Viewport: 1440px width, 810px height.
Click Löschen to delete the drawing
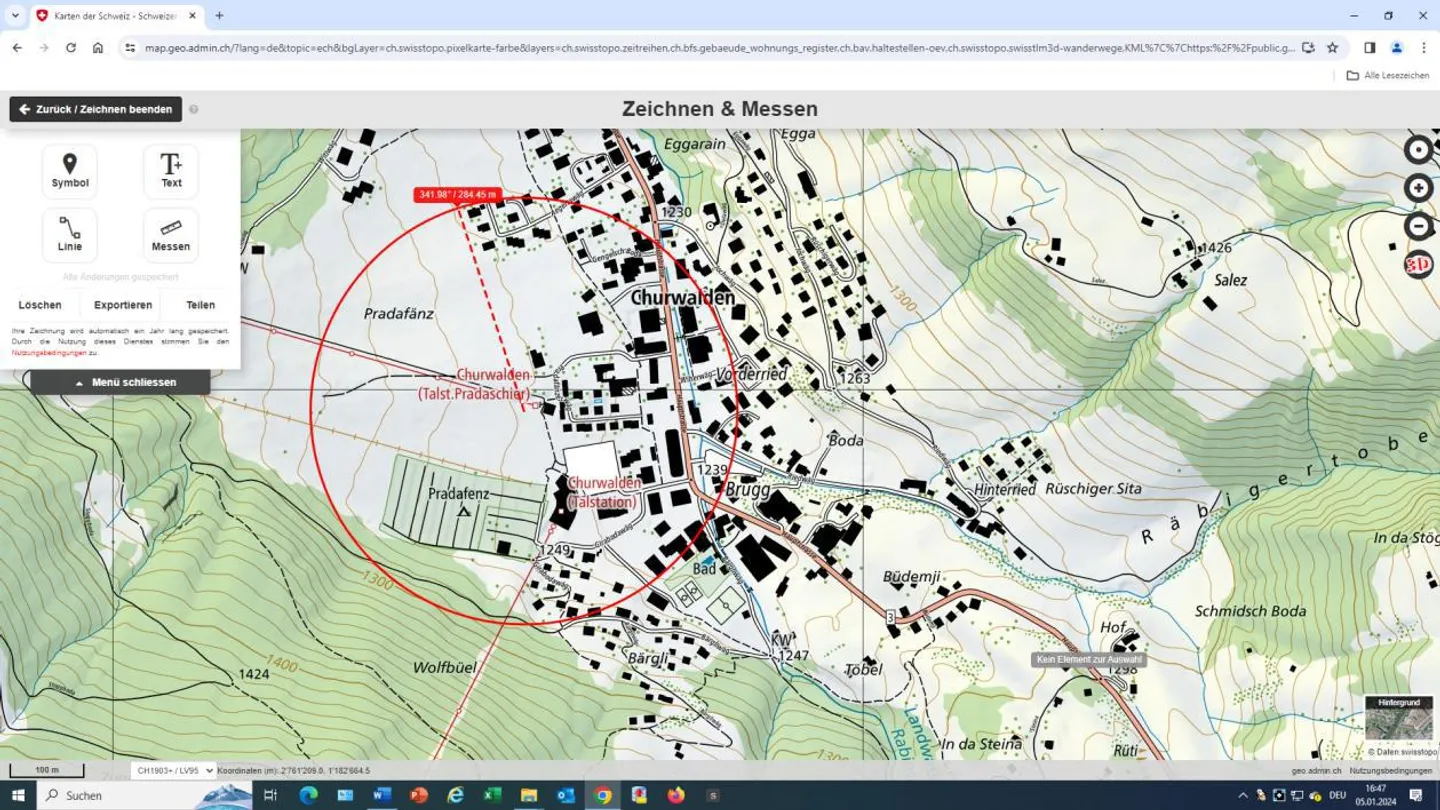(x=40, y=305)
